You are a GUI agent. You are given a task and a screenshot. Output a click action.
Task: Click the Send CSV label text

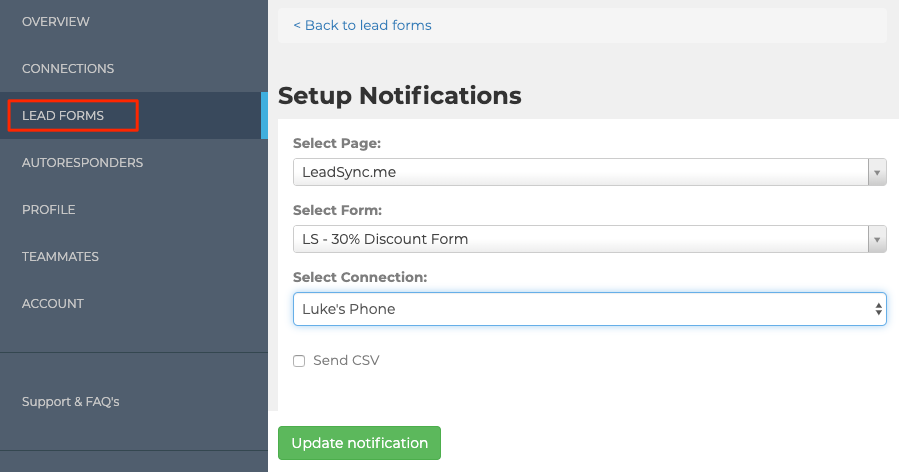[346, 360]
